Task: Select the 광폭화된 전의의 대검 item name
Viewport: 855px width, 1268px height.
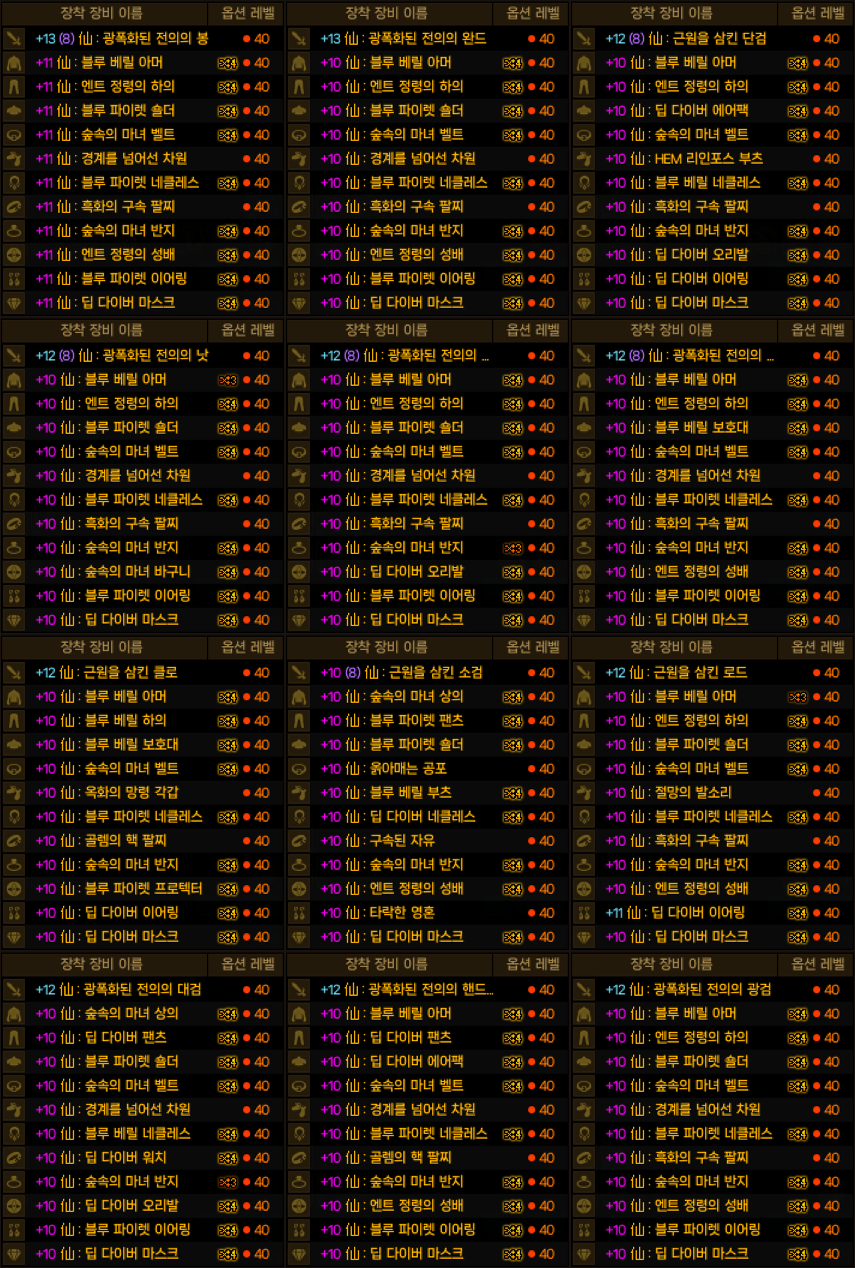Action: (x=138, y=990)
